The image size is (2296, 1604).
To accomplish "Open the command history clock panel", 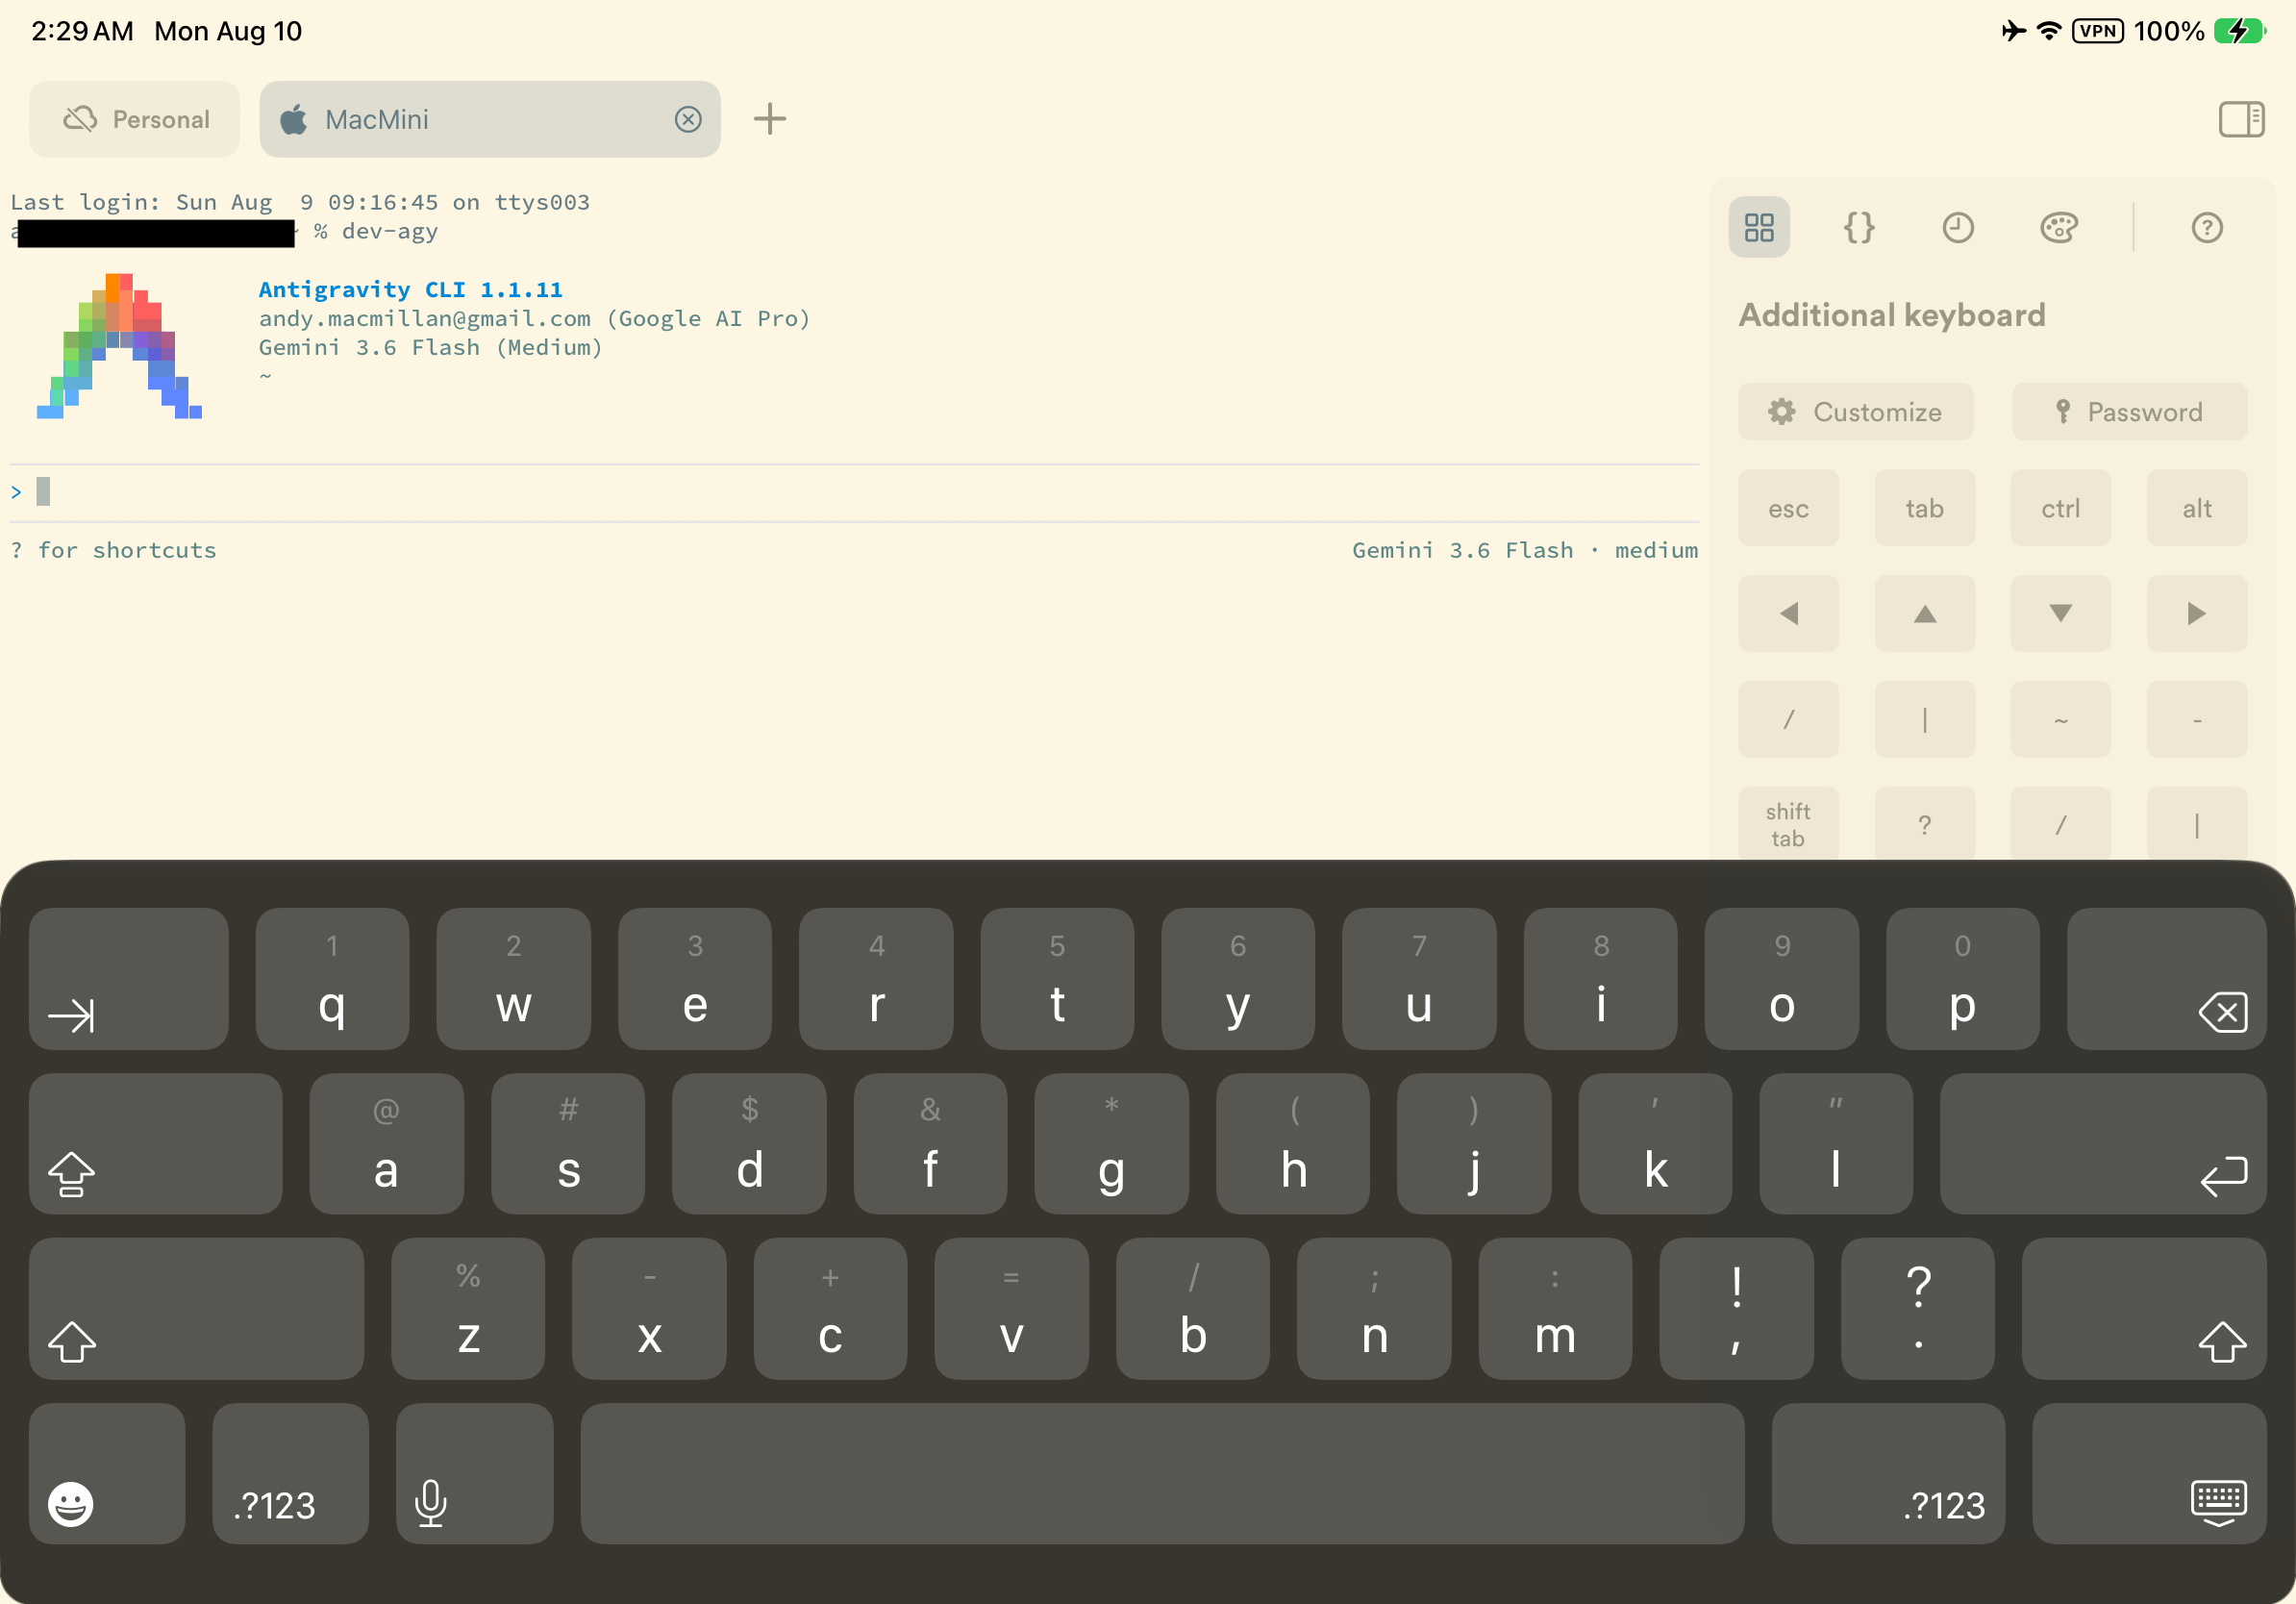I will [x=1958, y=228].
